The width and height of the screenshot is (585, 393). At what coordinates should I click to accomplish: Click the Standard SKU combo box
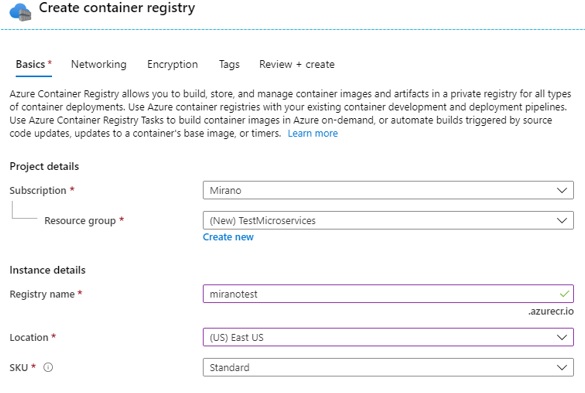point(388,368)
